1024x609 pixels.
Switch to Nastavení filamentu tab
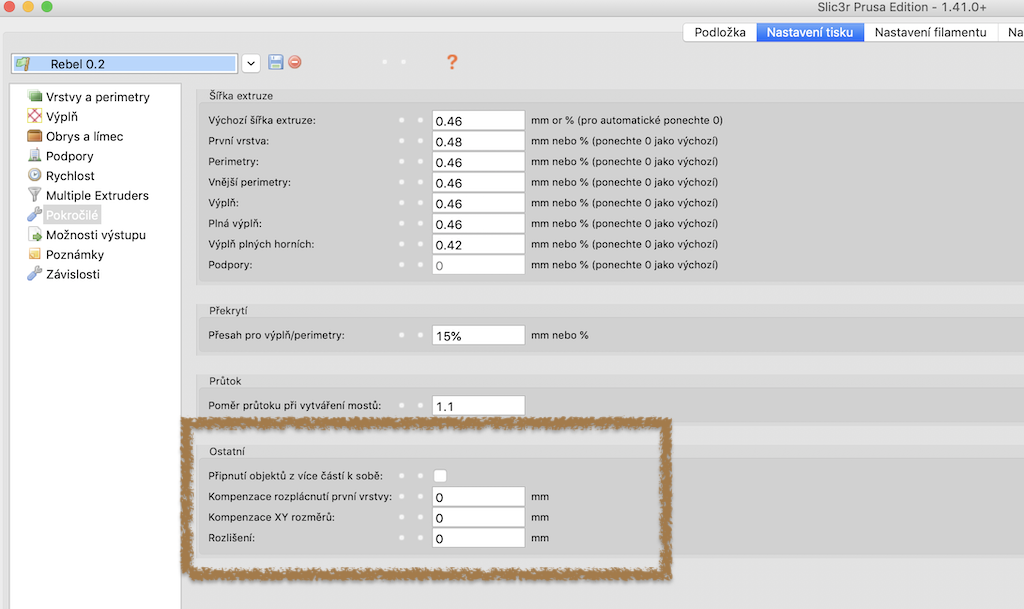(930, 32)
